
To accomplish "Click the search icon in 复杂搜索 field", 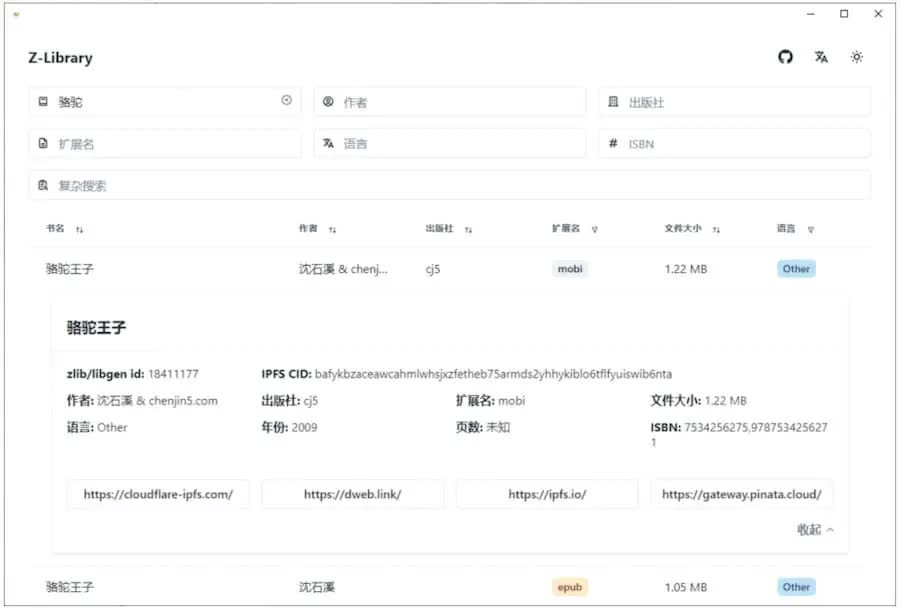I will (41, 185).
